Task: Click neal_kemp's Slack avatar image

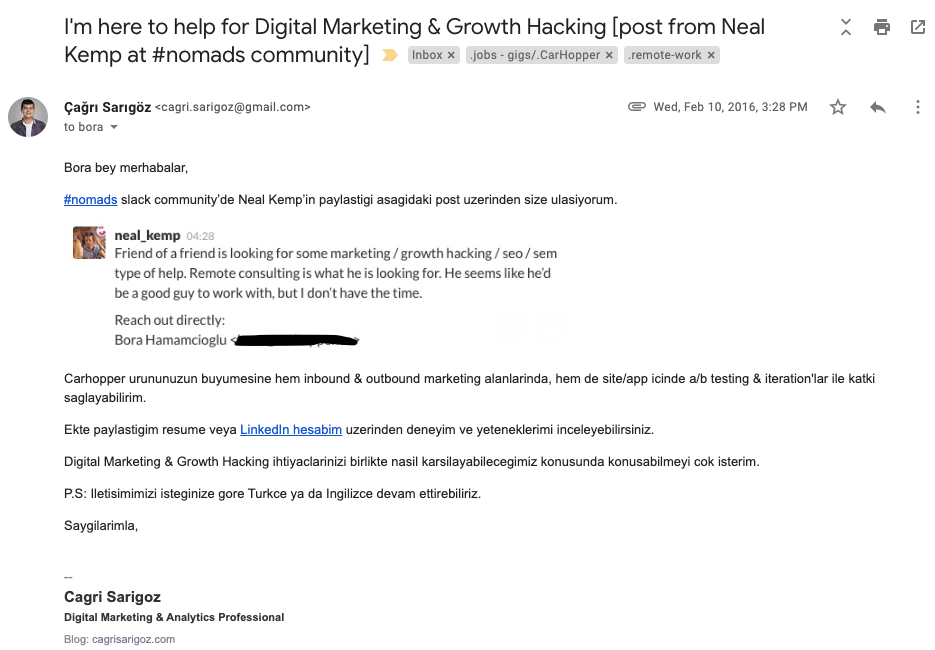Action: click(x=89, y=242)
